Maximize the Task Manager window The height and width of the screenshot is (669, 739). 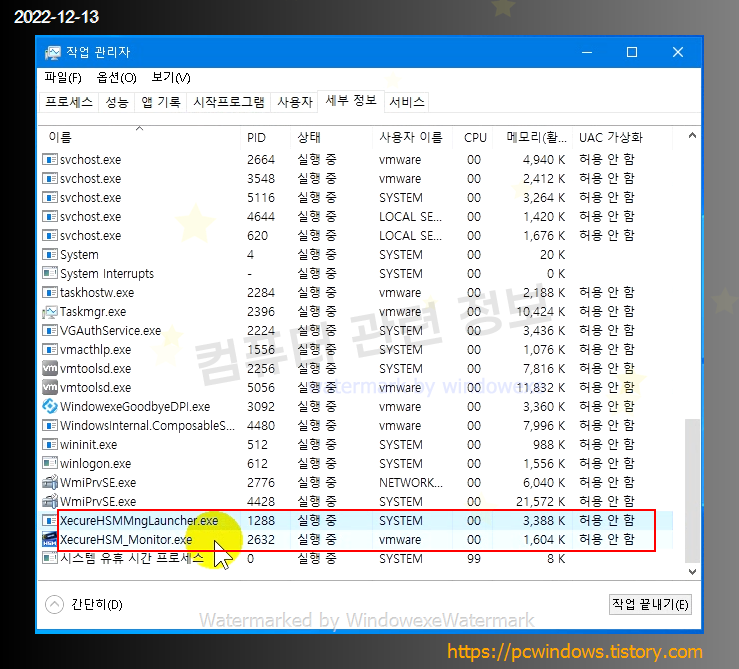(x=632, y=52)
